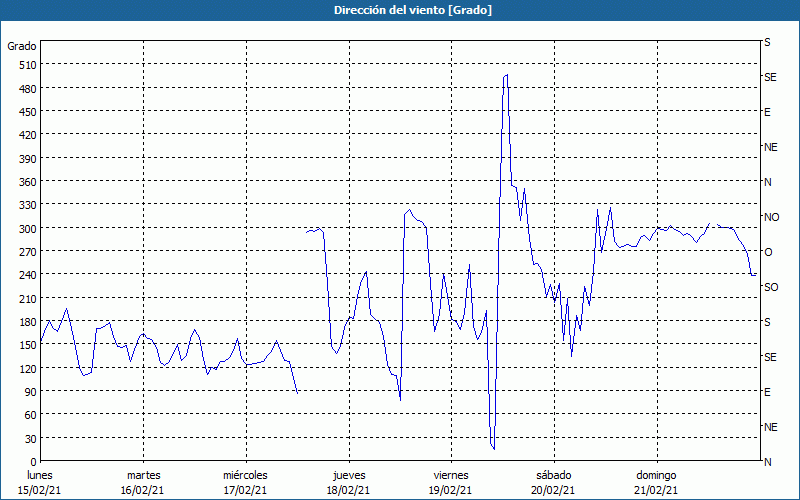Viewport: 800px width, 500px height.
Task: Select the 'NE' compass label level with 30
Action: click(x=771, y=427)
